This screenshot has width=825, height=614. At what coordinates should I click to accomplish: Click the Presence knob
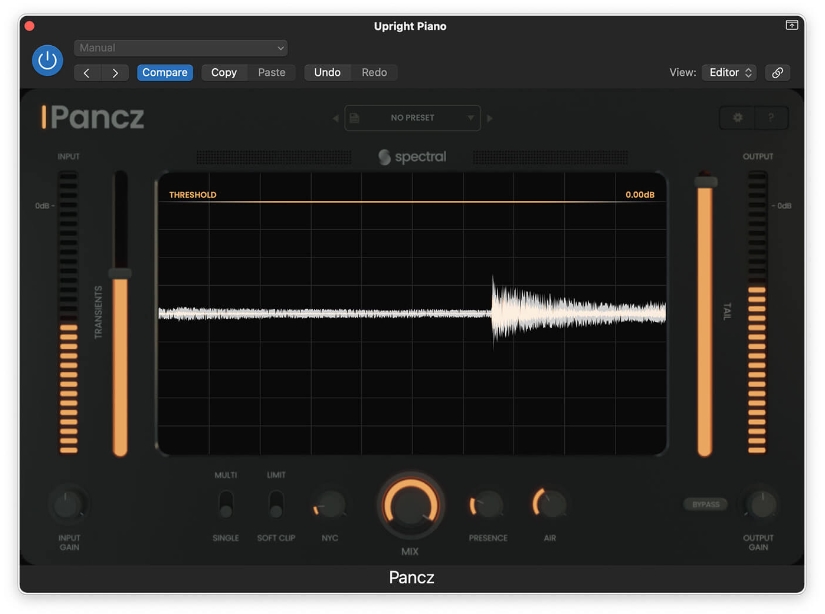coord(488,506)
